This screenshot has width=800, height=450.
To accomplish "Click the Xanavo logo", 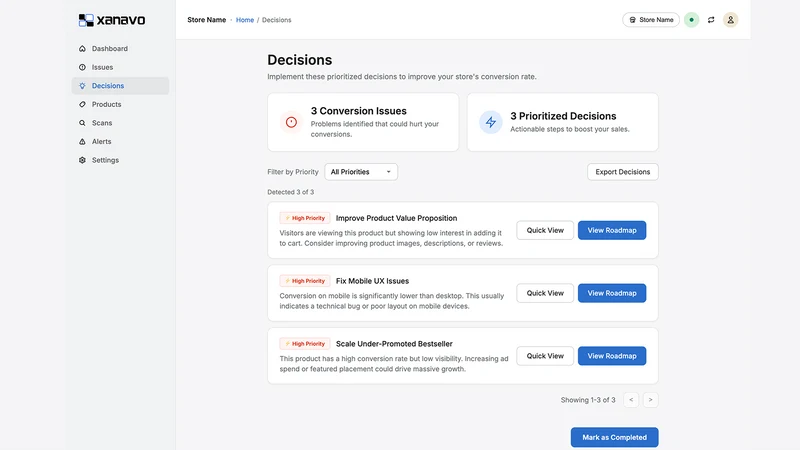I will click(x=112, y=20).
